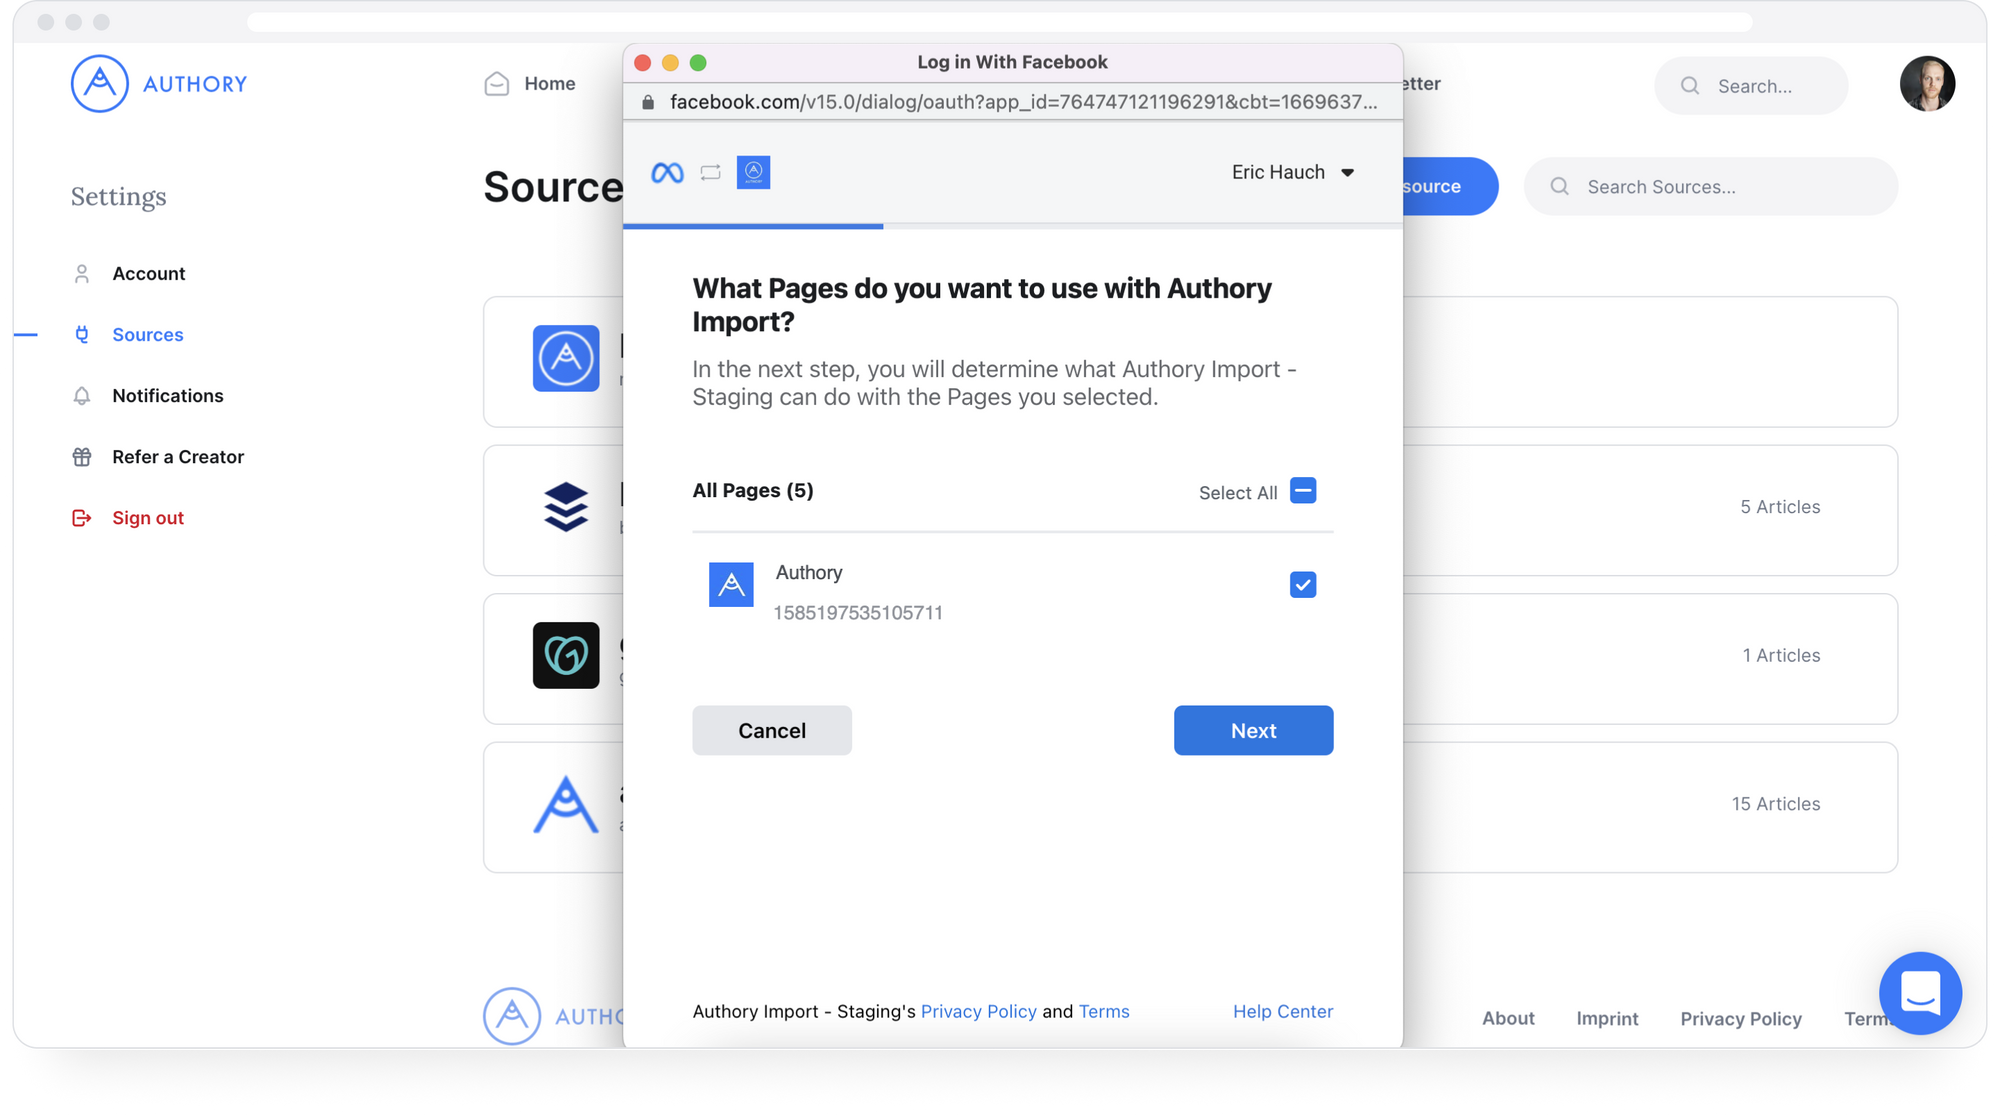
Task: Close the Log in With Facebook window
Action: (643, 63)
